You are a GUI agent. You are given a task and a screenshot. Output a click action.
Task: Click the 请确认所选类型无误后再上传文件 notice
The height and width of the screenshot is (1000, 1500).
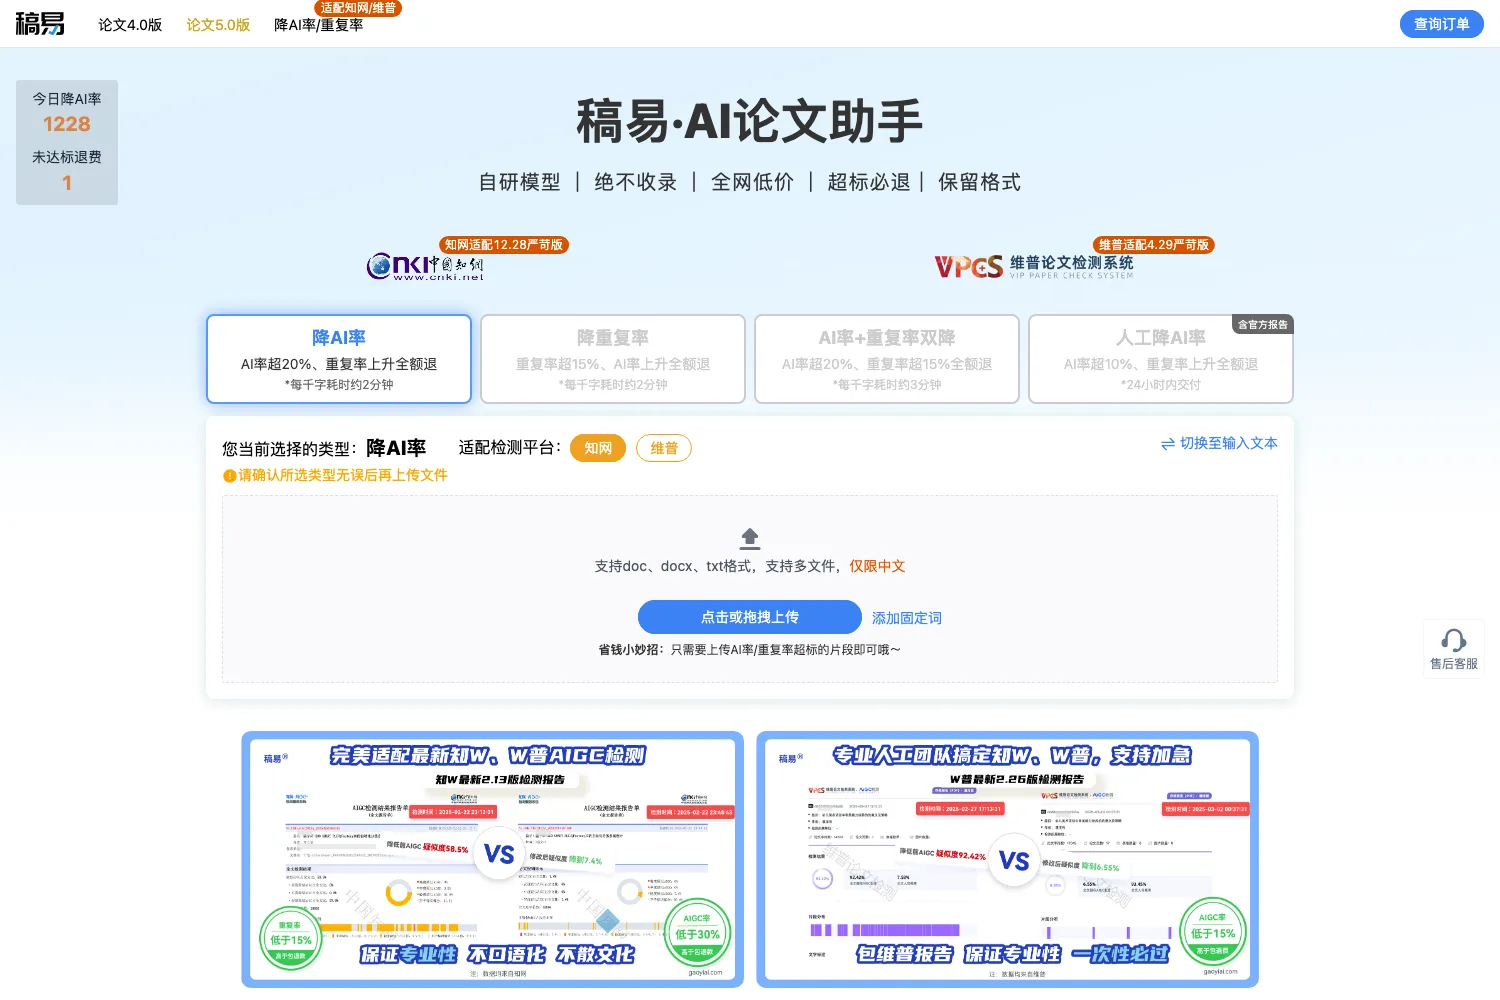coord(343,475)
